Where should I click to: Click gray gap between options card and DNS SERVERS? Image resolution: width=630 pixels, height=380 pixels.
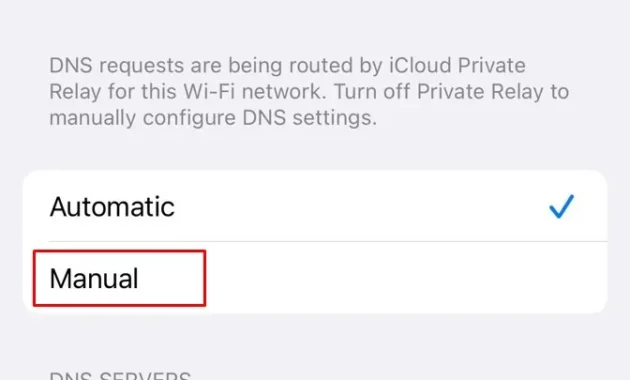point(315,341)
